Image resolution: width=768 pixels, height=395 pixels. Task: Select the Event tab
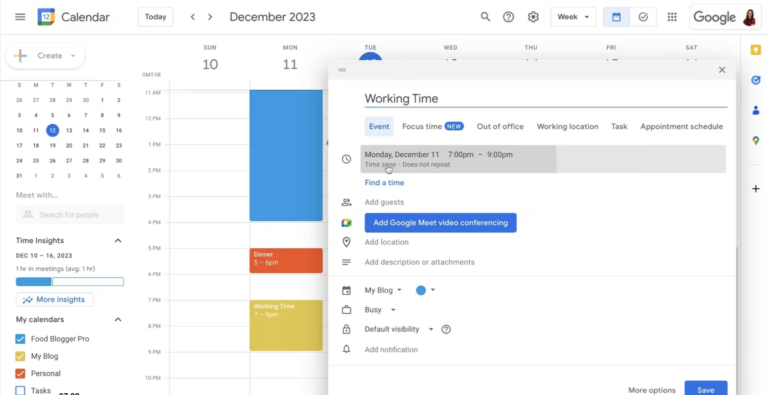379,126
